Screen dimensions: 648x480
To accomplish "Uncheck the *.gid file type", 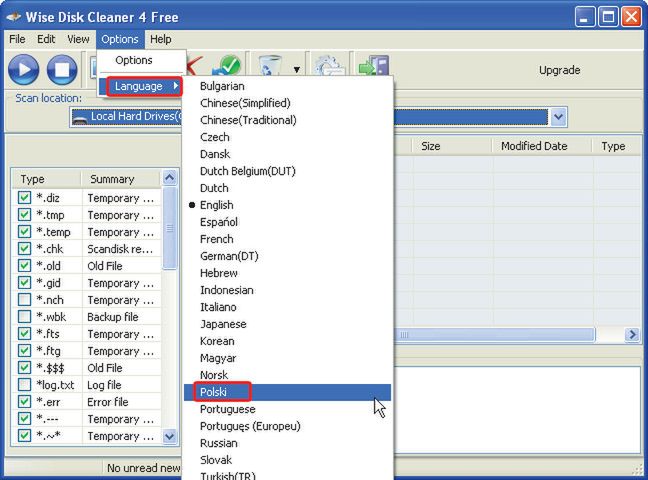I will 24,282.
